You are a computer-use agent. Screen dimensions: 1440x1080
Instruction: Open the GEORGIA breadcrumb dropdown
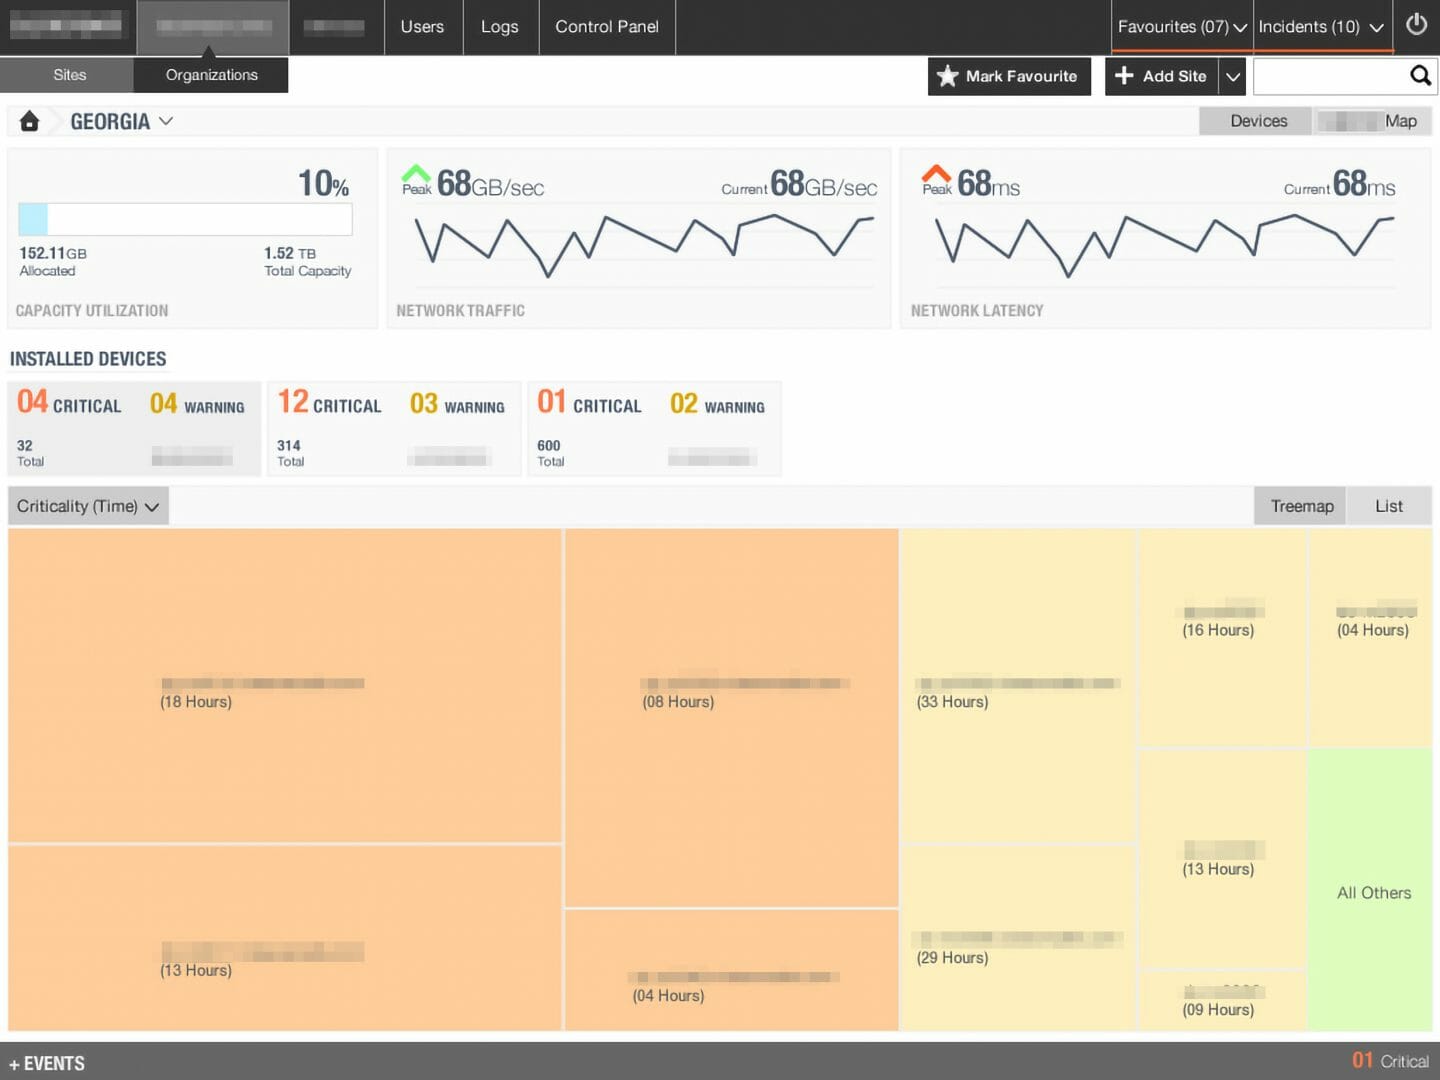coord(167,121)
